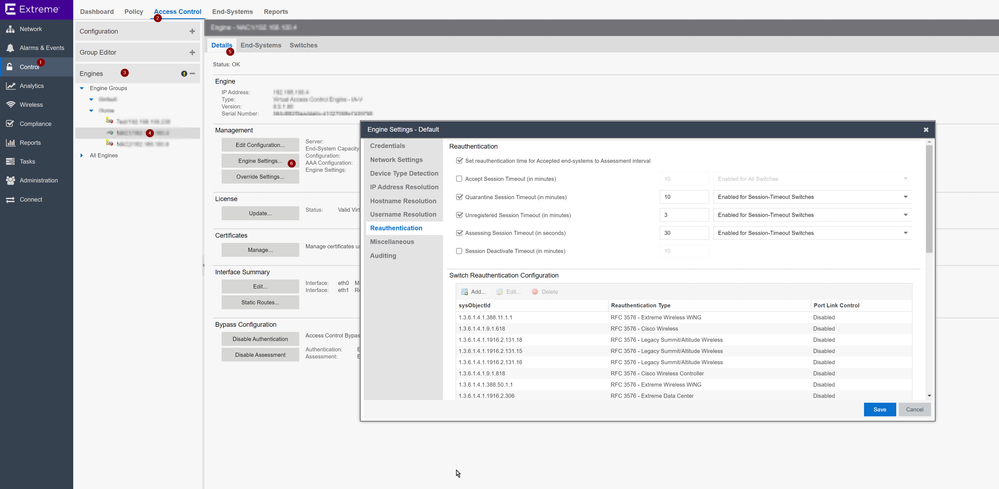Enable Session Deactivate Timeout checkbox
999x489 pixels.
point(459,251)
